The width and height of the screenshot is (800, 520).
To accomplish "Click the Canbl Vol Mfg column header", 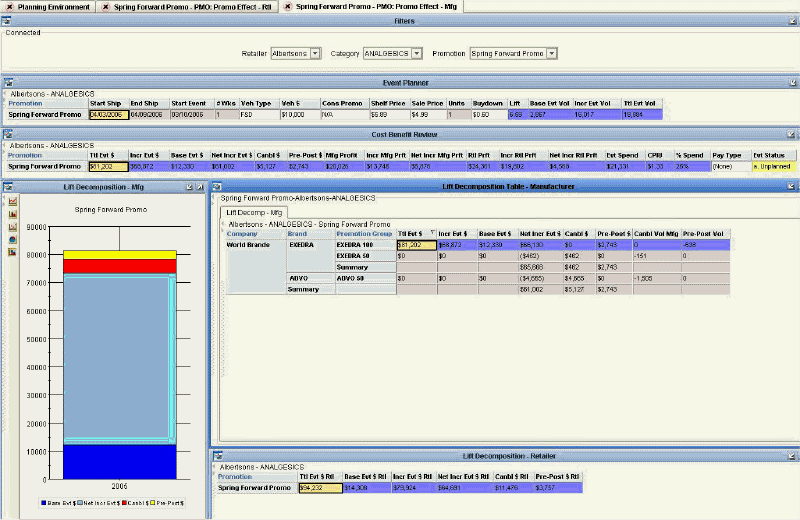I will [x=656, y=234].
